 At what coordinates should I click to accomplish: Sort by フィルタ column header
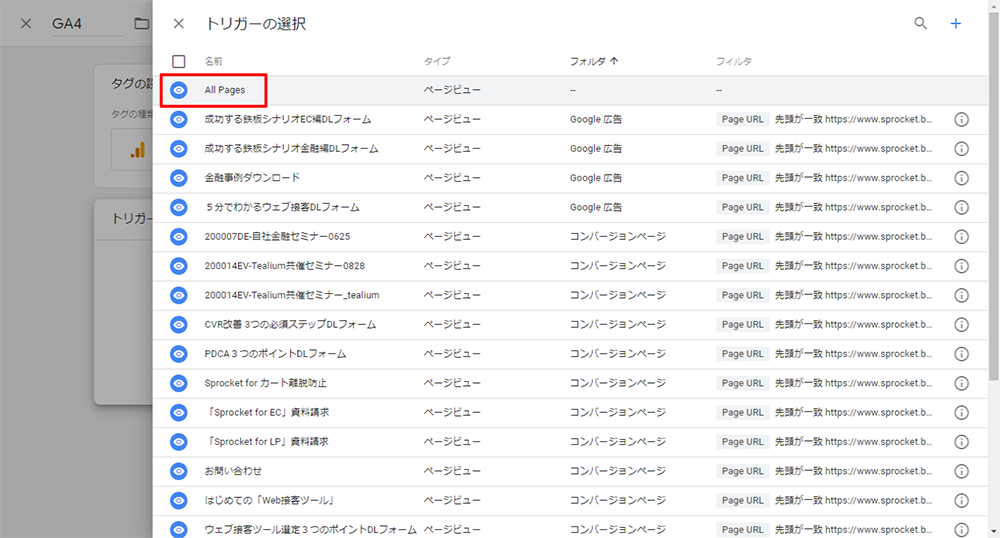733,61
